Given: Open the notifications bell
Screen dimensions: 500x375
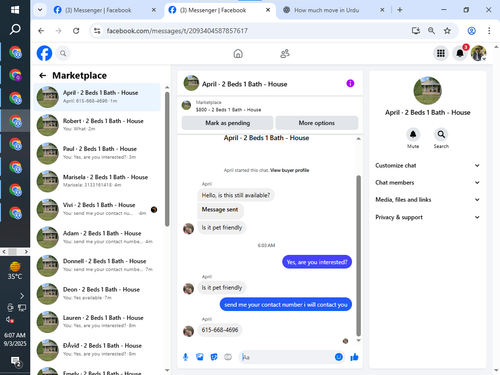Looking at the screenshot, I should (460, 53).
